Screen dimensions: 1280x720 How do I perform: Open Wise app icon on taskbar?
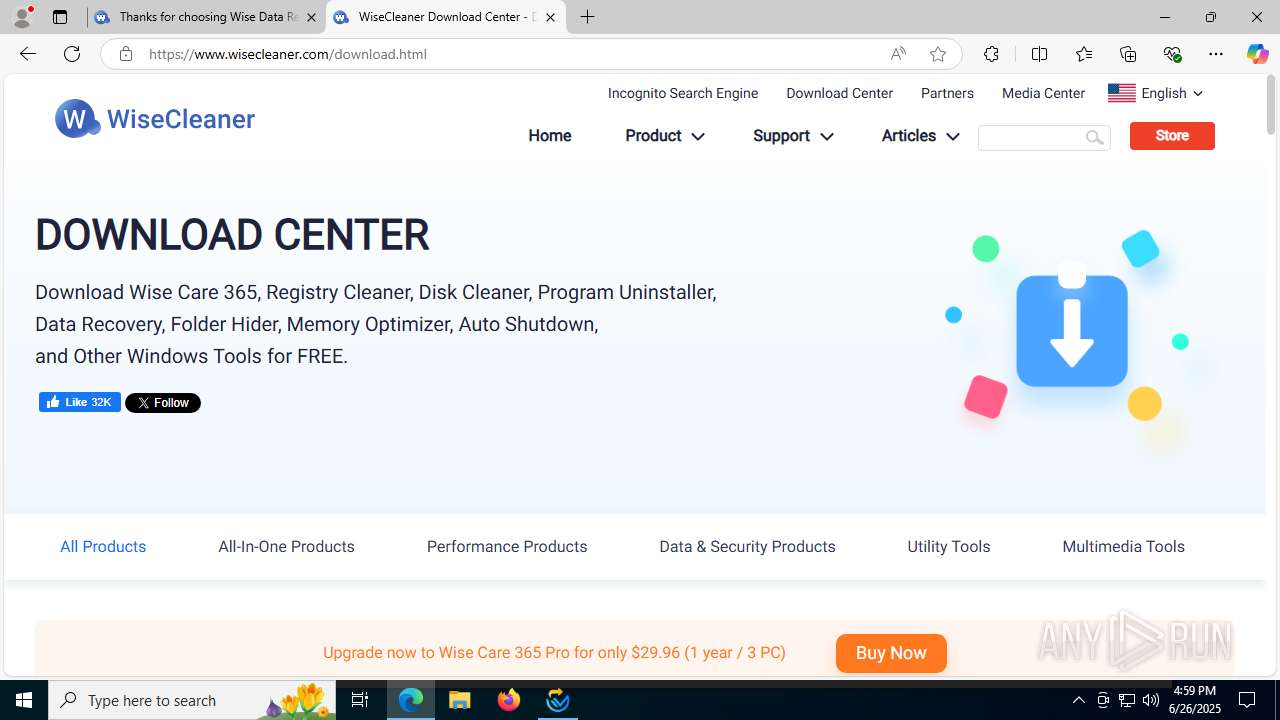pos(558,700)
